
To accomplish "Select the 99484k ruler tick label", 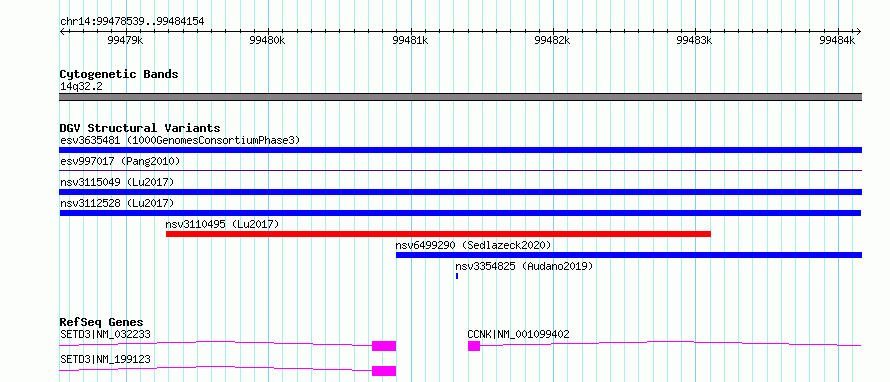I will pos(837,40).
